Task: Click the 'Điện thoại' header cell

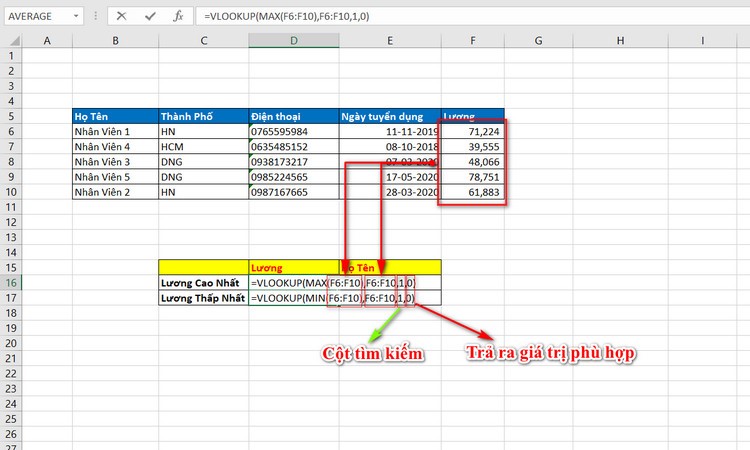Action: pyautogui.click(x=294, y=116)
